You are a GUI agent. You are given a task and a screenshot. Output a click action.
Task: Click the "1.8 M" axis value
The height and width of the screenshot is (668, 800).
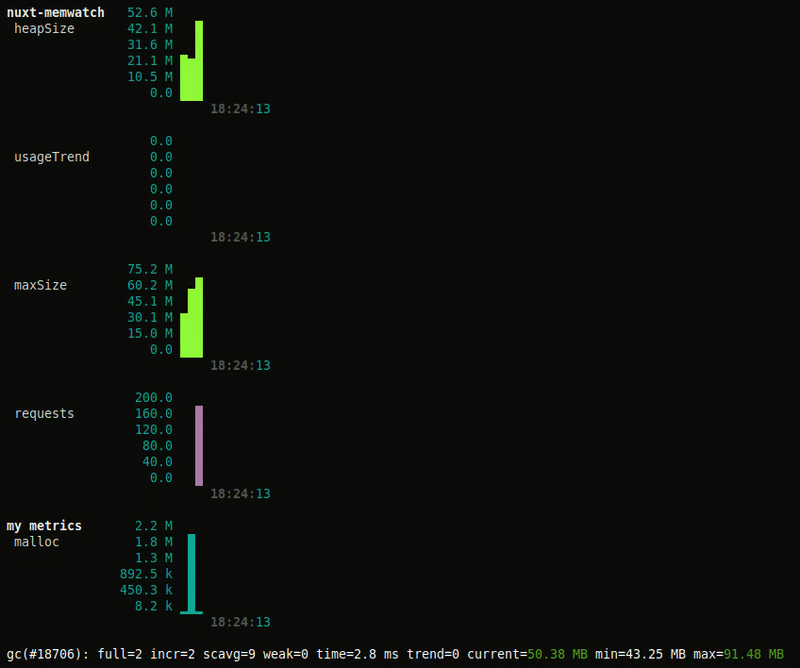[x=154, y=541]
